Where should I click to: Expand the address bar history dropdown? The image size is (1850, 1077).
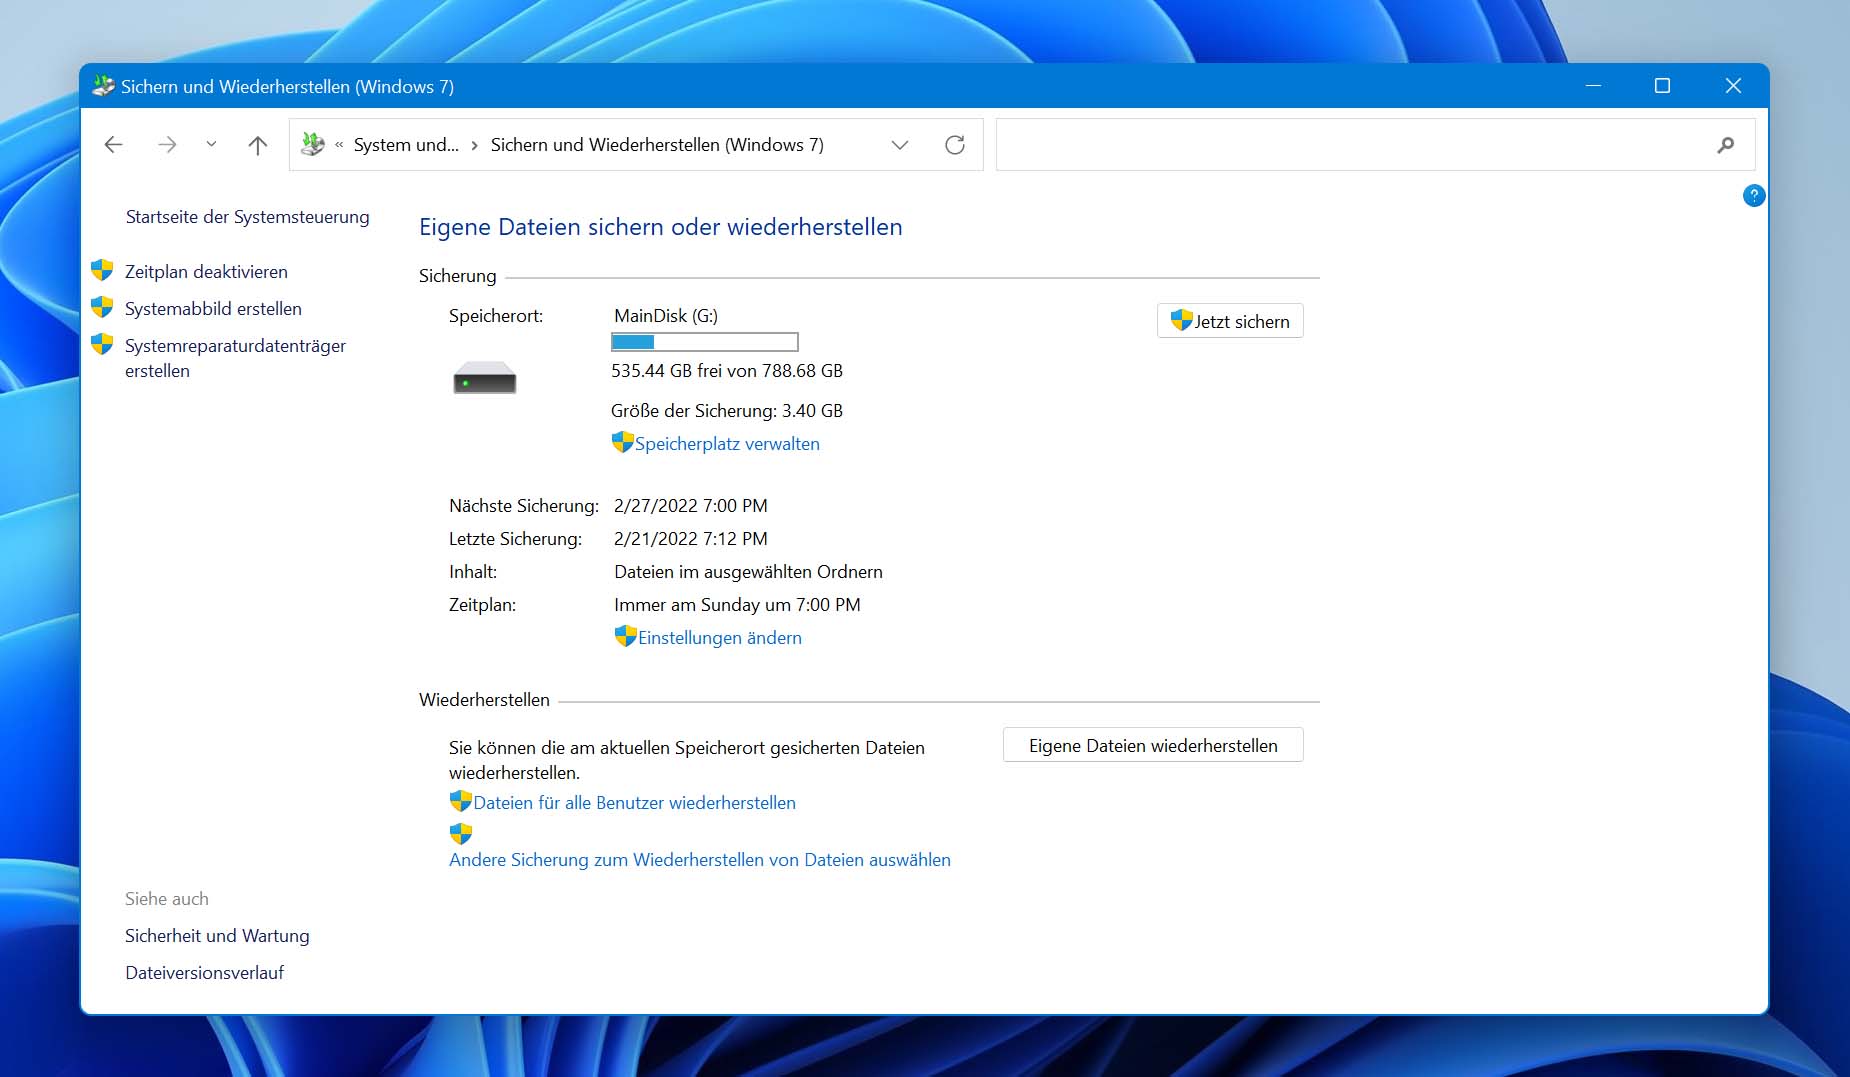point(900,145)
